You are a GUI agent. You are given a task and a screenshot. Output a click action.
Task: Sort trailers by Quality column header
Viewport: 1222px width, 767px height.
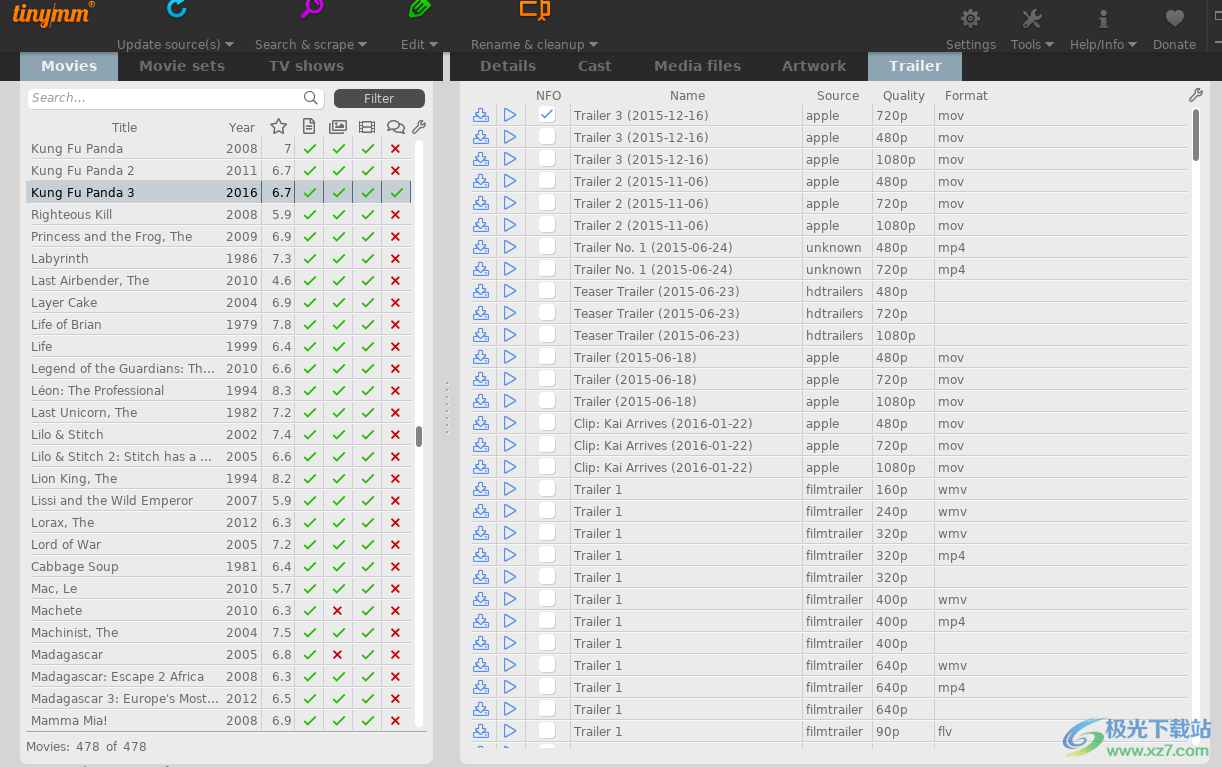(x=904, y=95)
